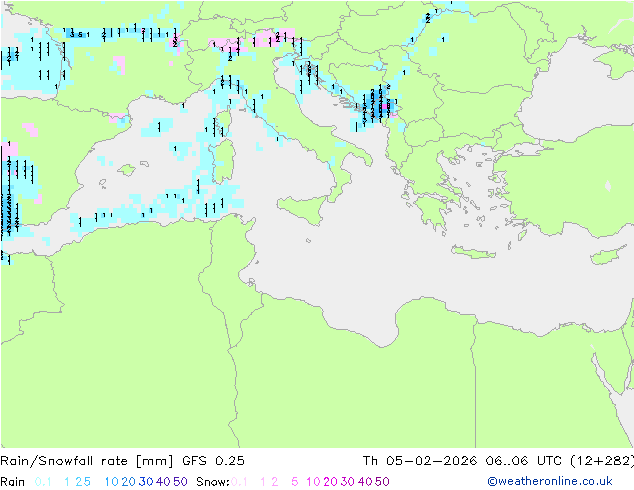Viewport: 634px width, 490px height.
Task: Click the 'Rain' legend label
Action: click(x=13, y=482)
